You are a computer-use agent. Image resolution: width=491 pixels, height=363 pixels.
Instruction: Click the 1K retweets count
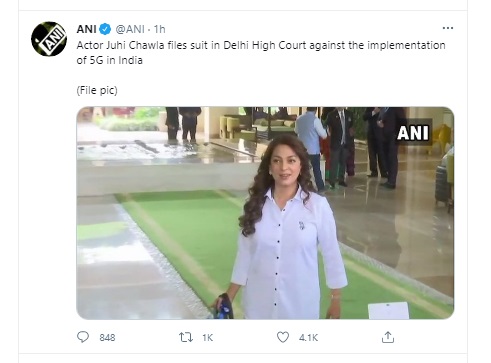coord(207,338)
